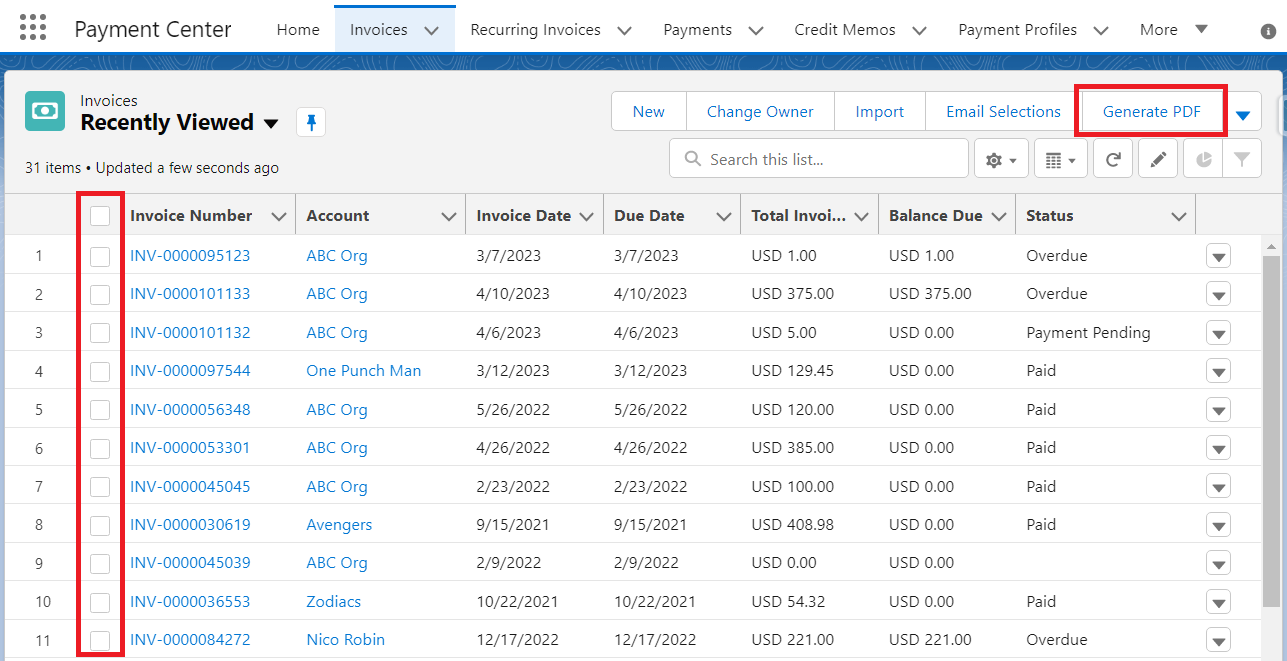Open row actions for INV-0000101132
Viewport: 1287px width, 661px height.
[x=1217, y=333]
